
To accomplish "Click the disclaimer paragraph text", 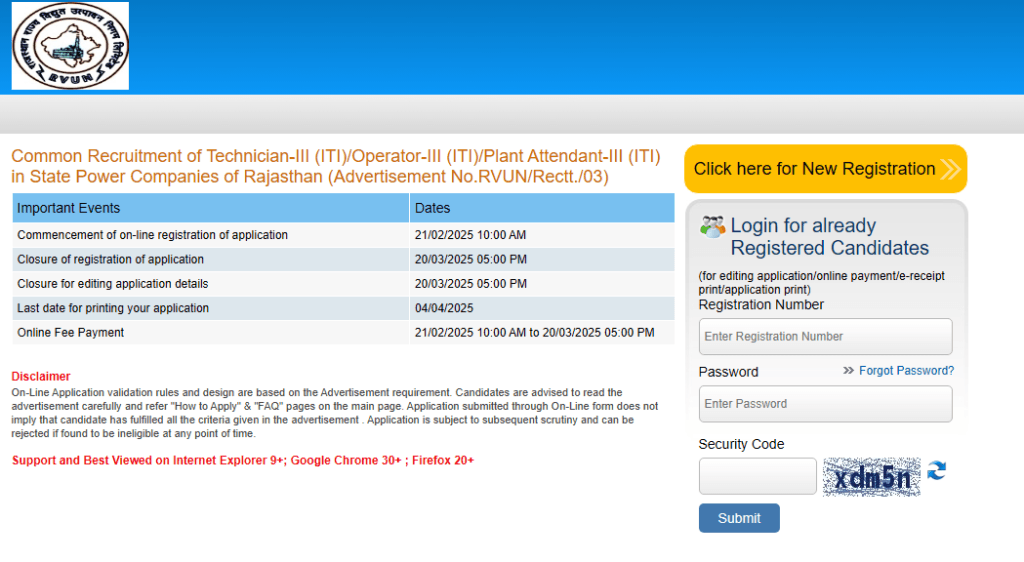I will coord(334,413).
